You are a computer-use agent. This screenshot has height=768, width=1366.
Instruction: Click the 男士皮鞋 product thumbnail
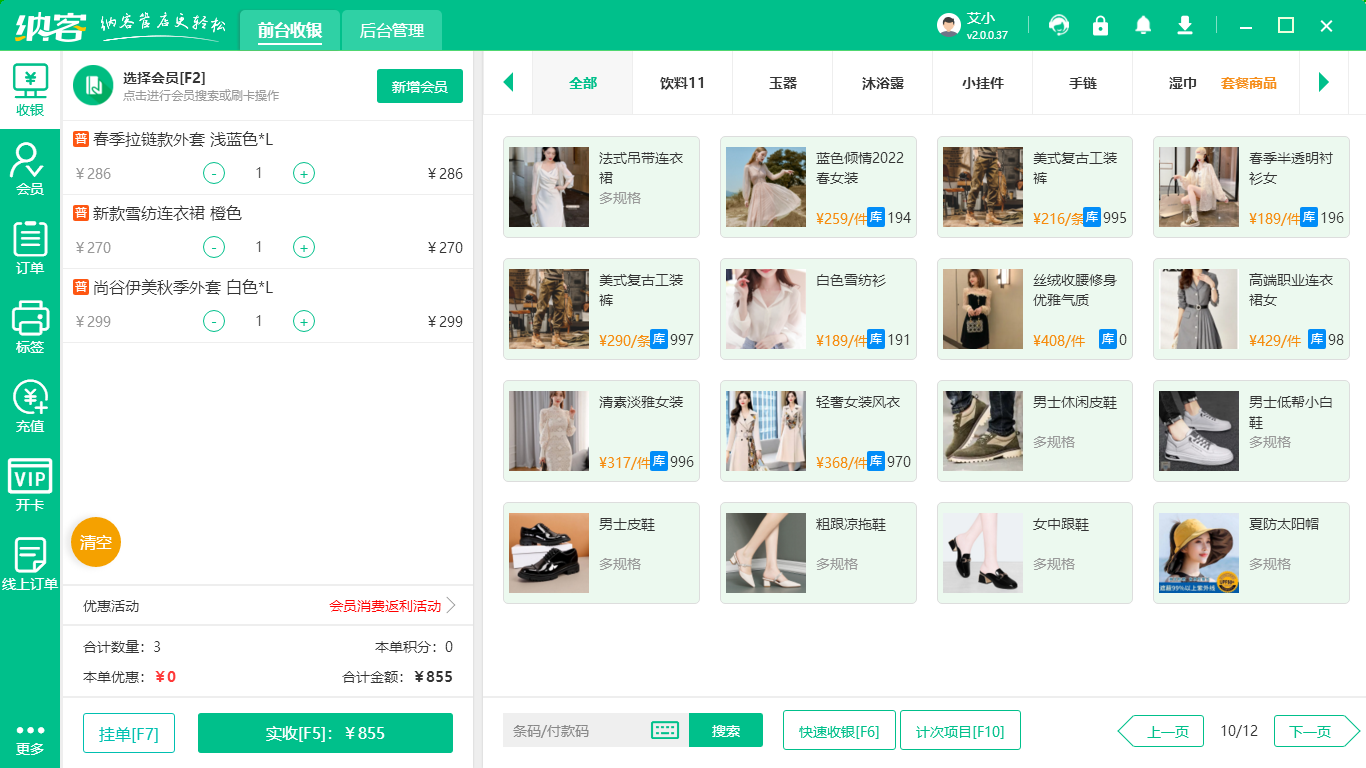[549, 553]
